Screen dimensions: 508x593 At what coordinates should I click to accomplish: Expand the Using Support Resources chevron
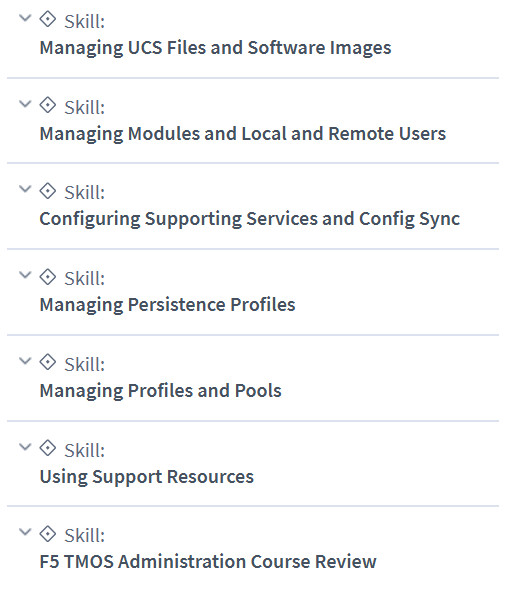click(x=25, y=447)
